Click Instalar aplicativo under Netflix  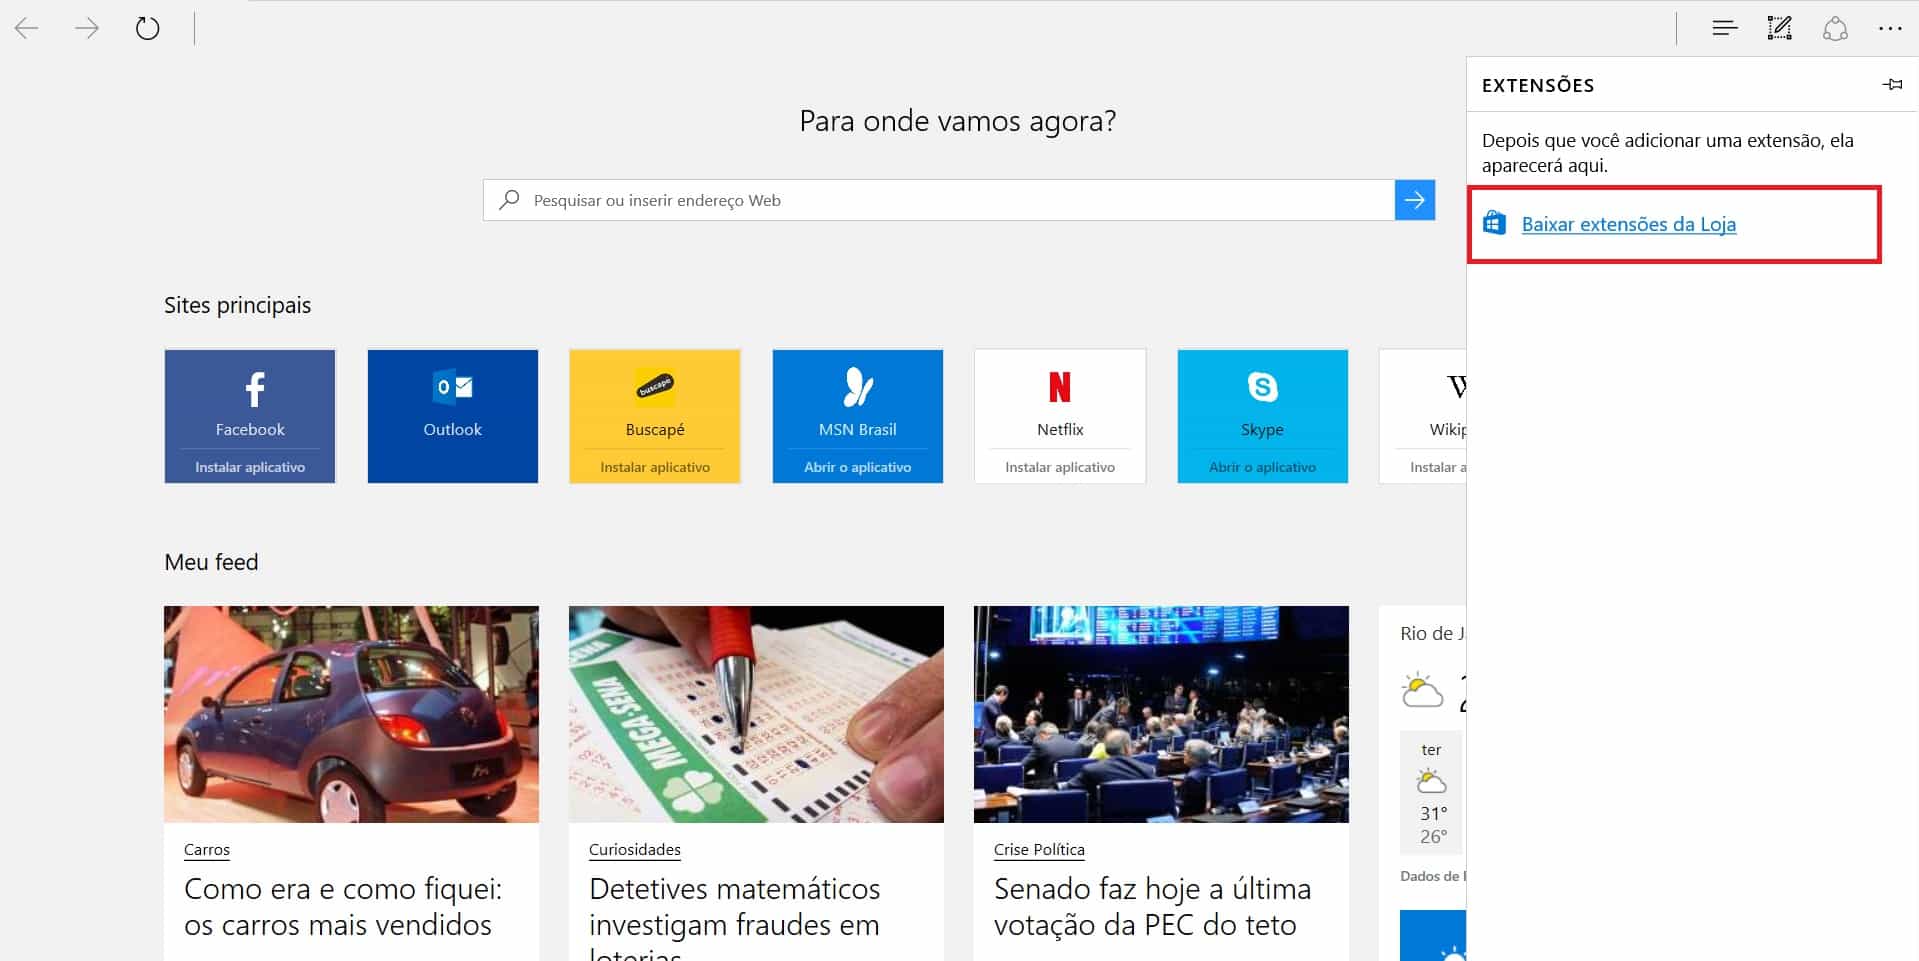(x=1060, y=467)
